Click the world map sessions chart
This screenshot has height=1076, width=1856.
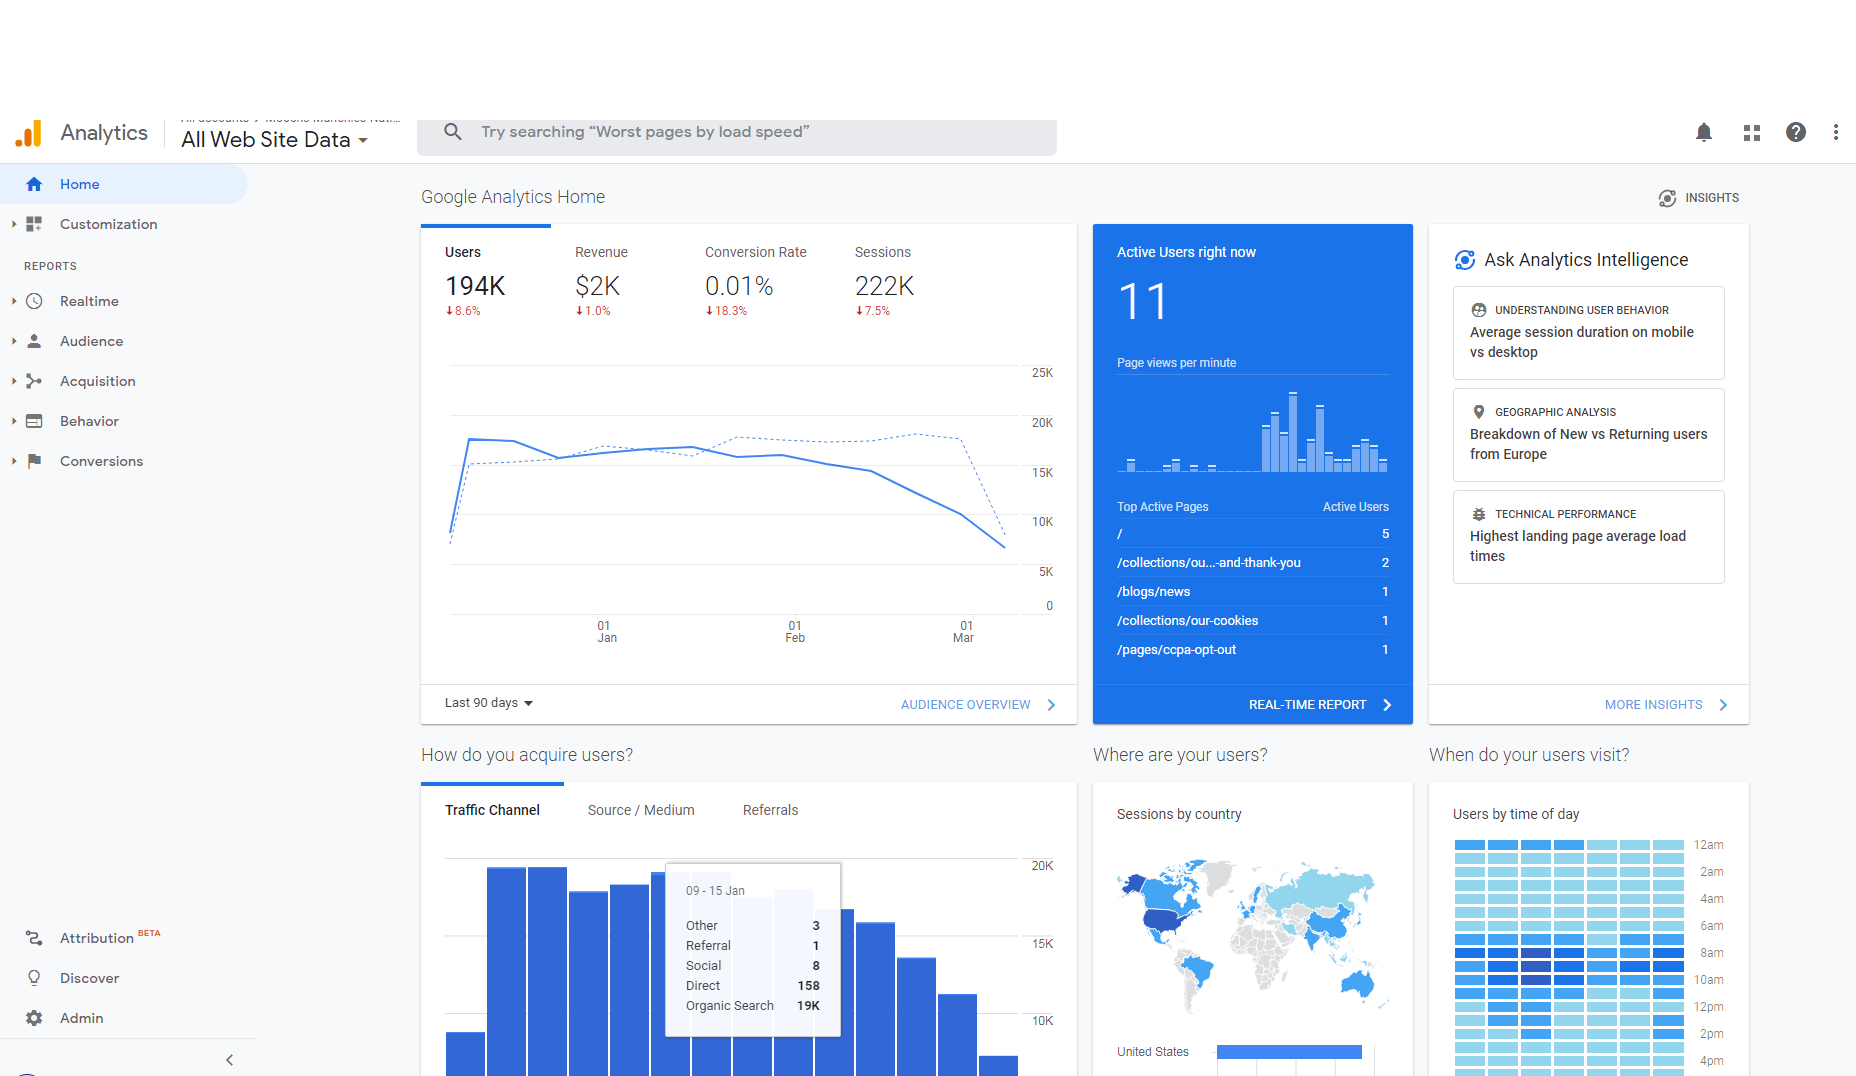(x=1253, y=935)
